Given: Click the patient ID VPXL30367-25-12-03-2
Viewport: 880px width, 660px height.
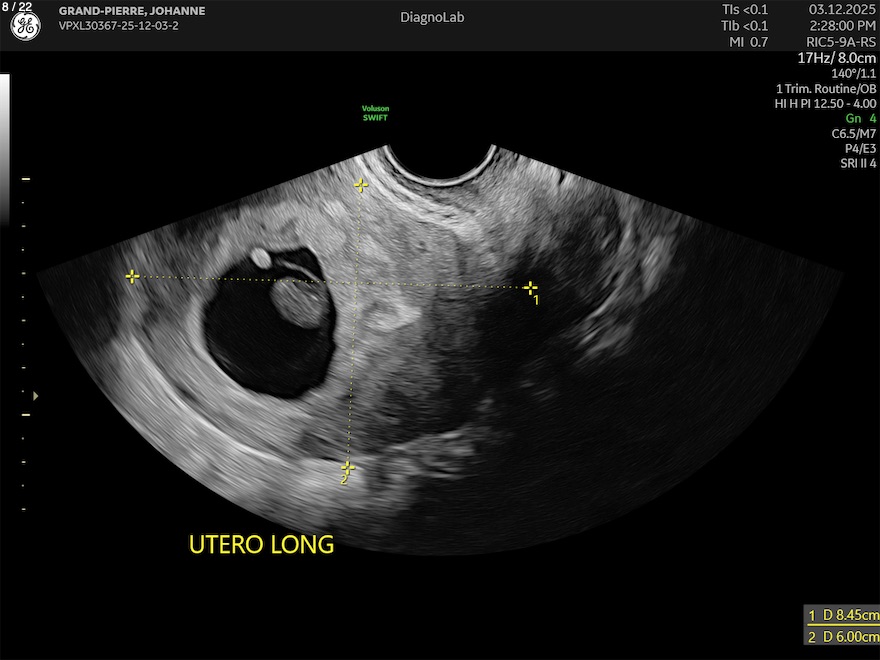Looking at the screenshot, I should pyautogui.click(x=119, y=26).
